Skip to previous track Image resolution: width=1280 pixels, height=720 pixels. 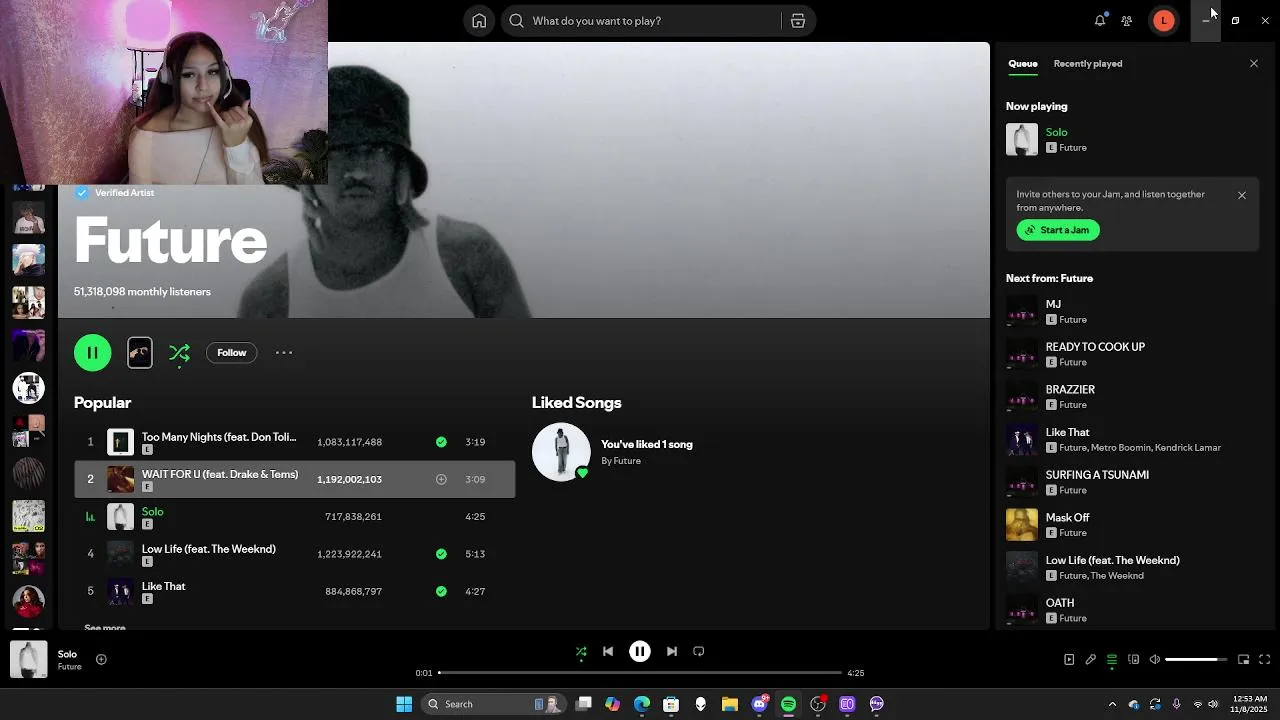[608, 651]
